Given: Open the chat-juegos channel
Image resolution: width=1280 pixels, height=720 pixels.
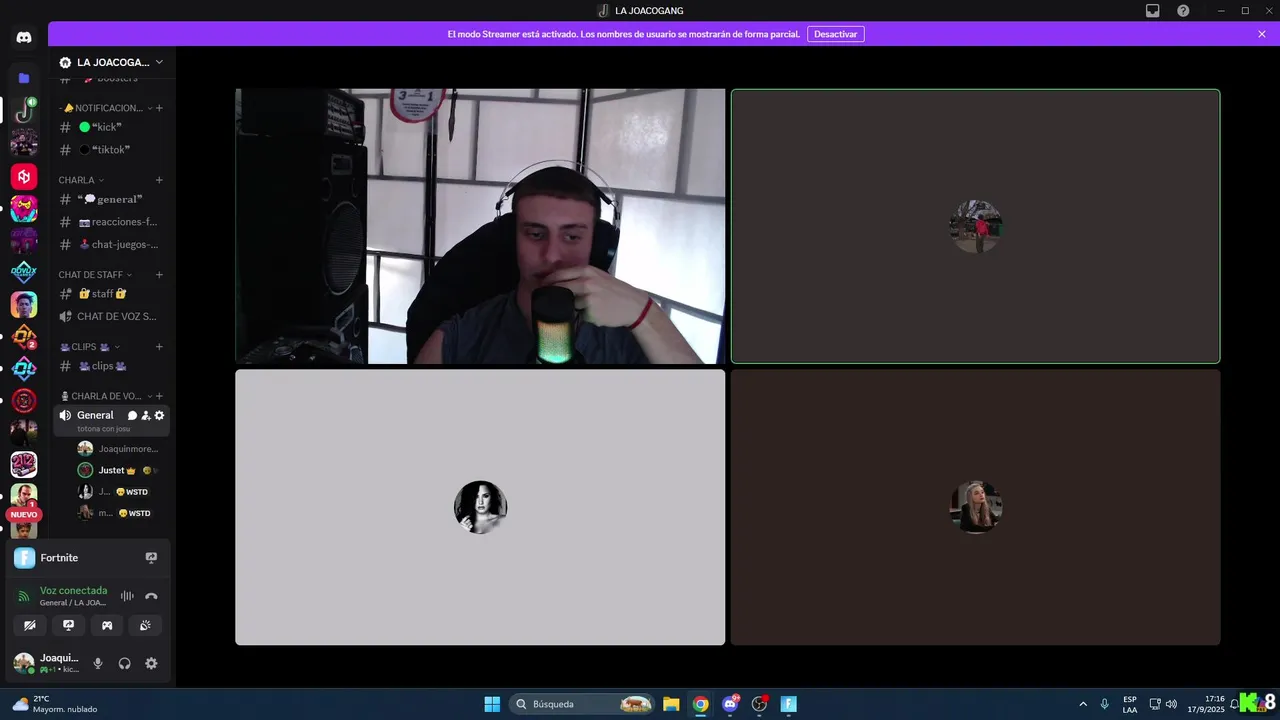Looking at the screenshot, I should [x=111, y=244].
